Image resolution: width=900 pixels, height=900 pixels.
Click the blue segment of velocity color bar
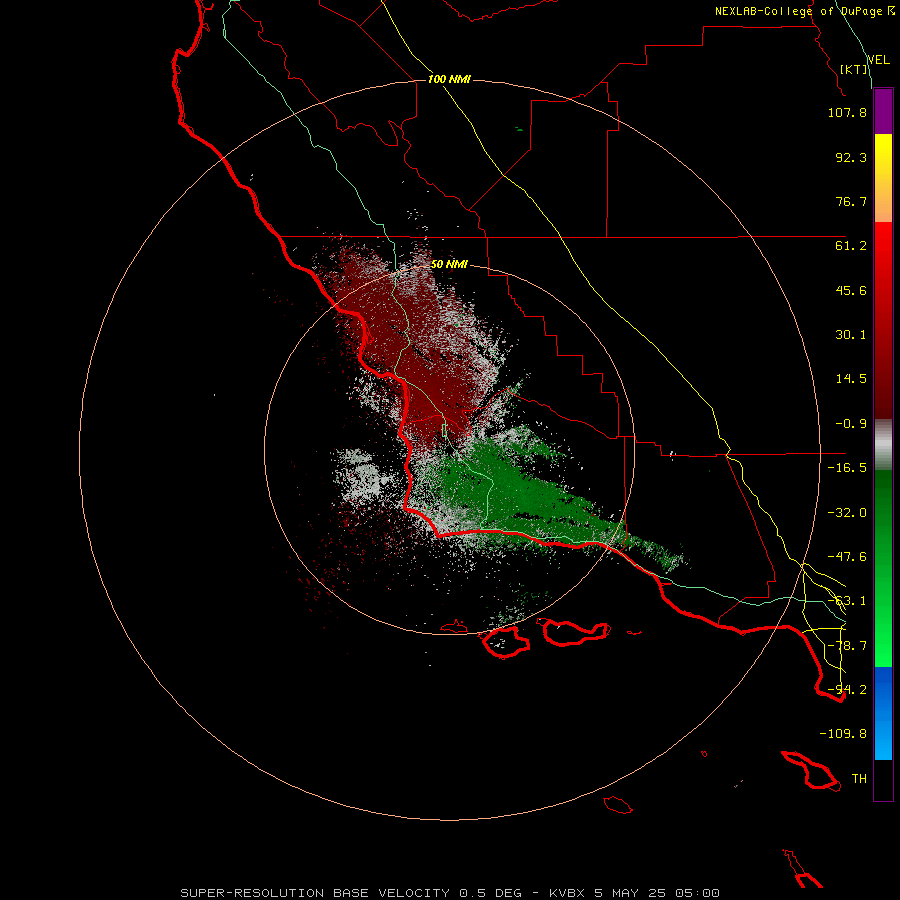(x=883, y=713)
